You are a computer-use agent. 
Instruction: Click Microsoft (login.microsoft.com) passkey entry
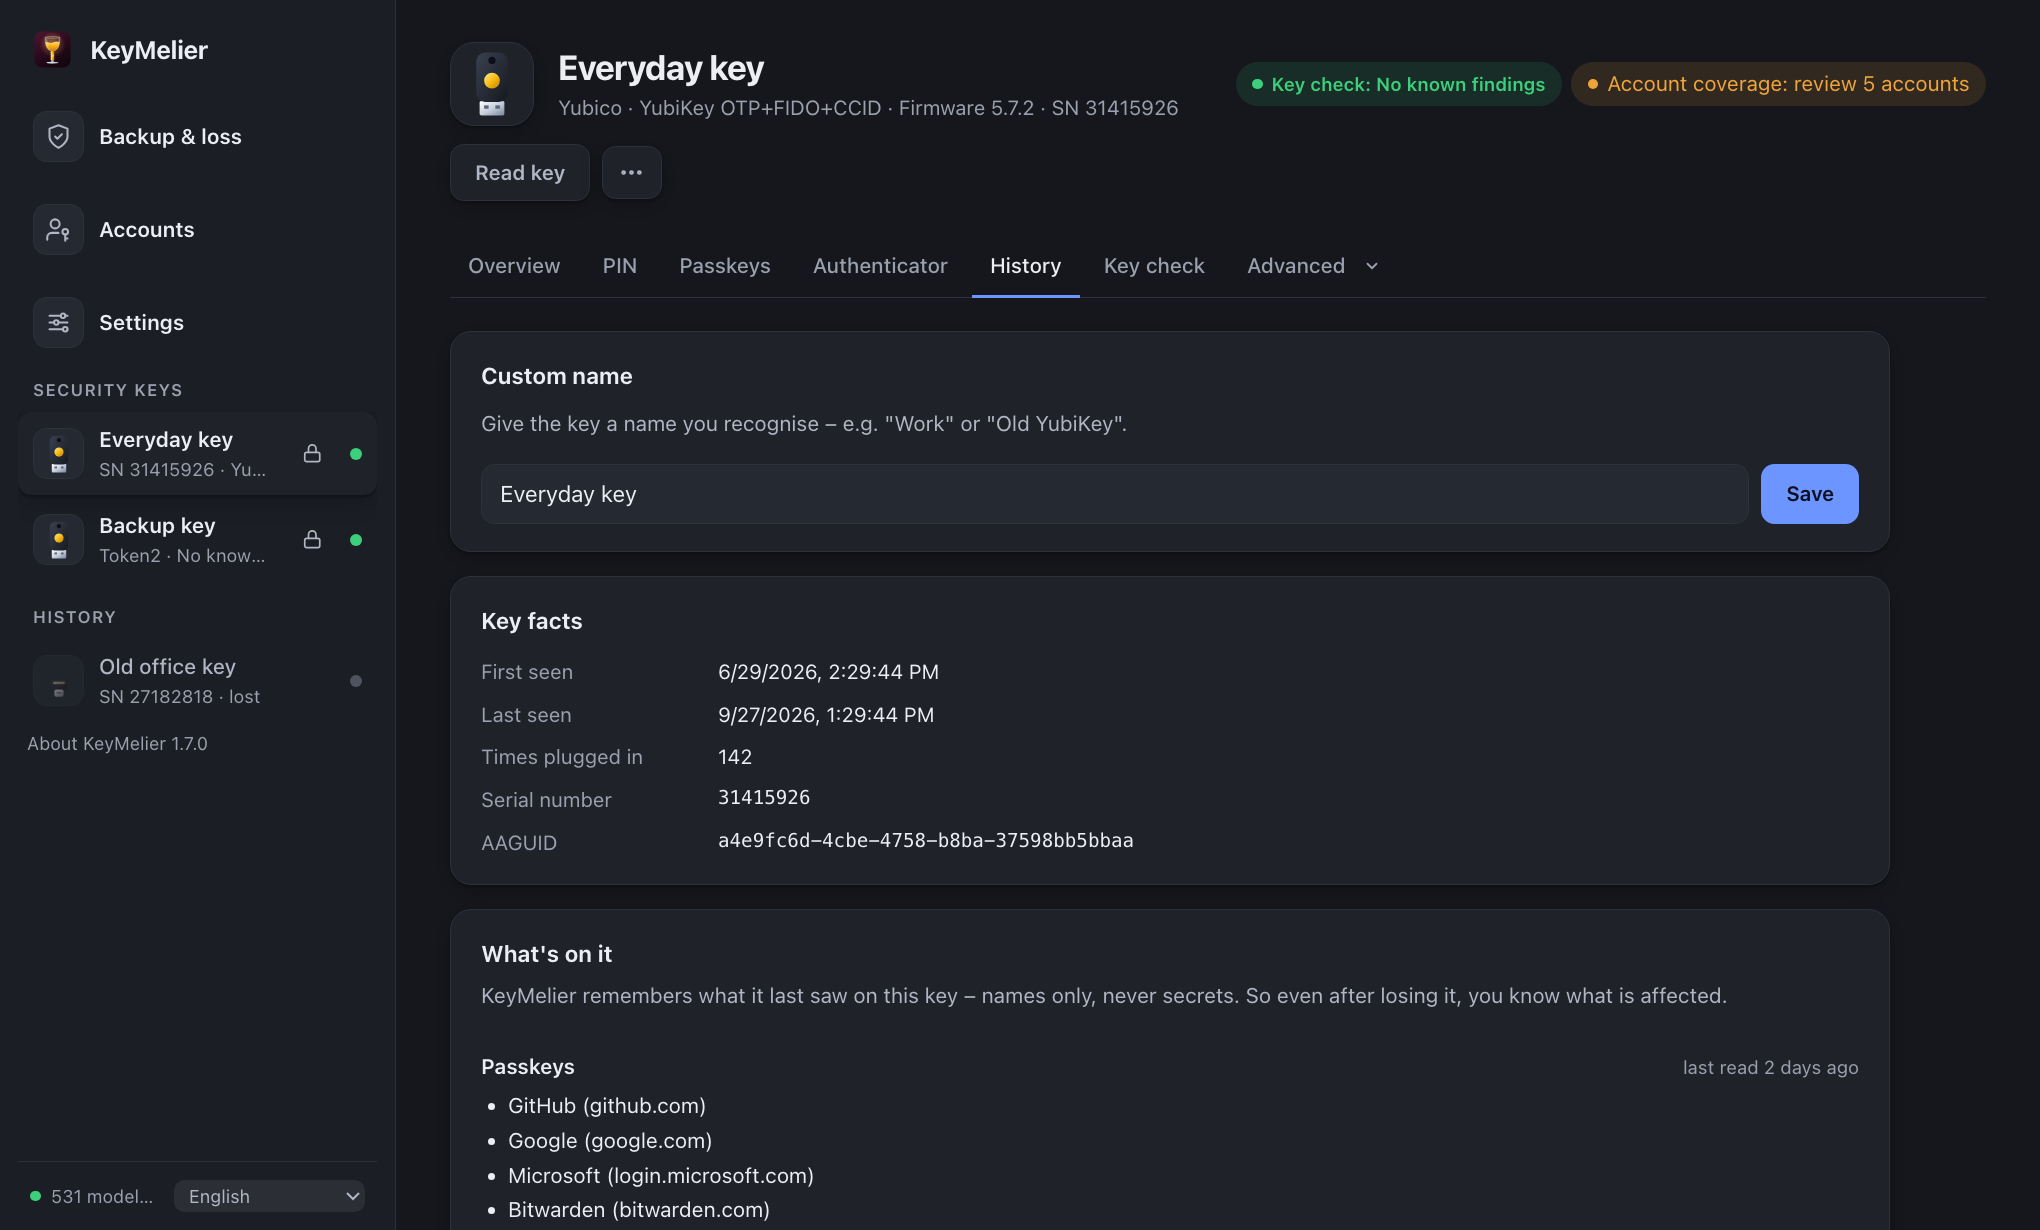(x=660, y=1176)
